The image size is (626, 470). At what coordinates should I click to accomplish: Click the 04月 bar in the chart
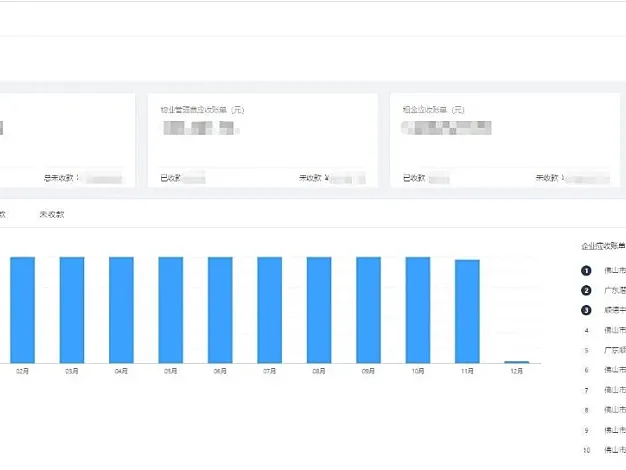[121, 310]
